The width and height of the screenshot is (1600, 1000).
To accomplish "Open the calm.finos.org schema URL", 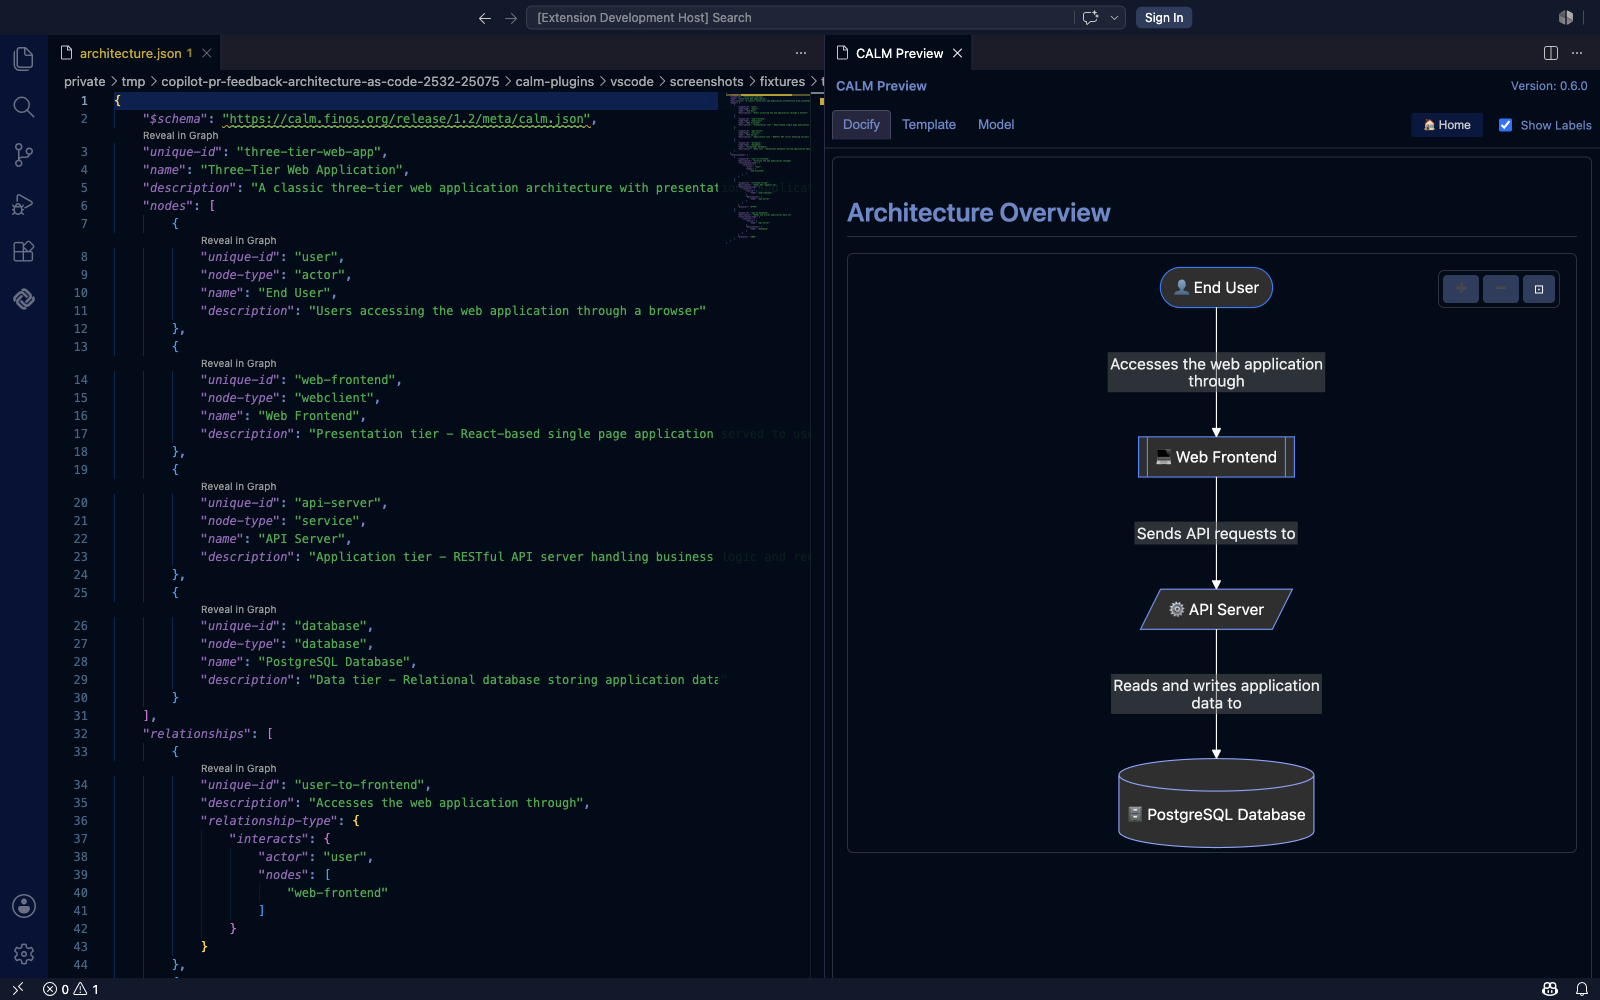I will (406, 119).
